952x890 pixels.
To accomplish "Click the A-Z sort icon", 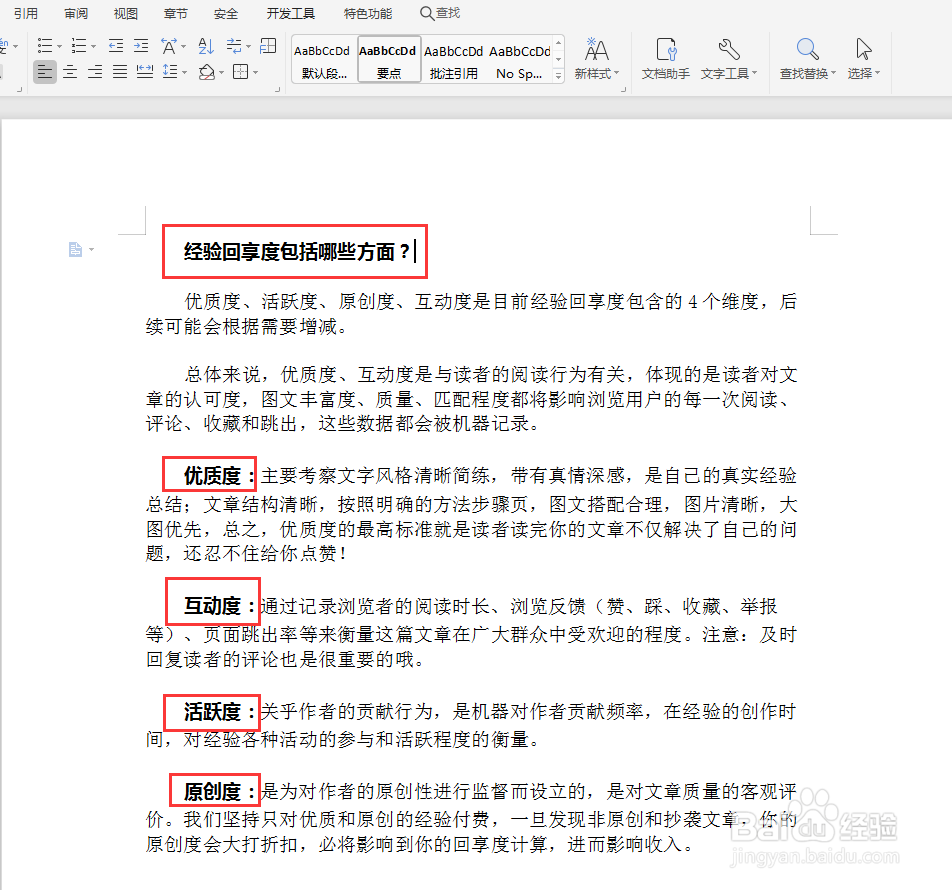I will coord(206,46).
